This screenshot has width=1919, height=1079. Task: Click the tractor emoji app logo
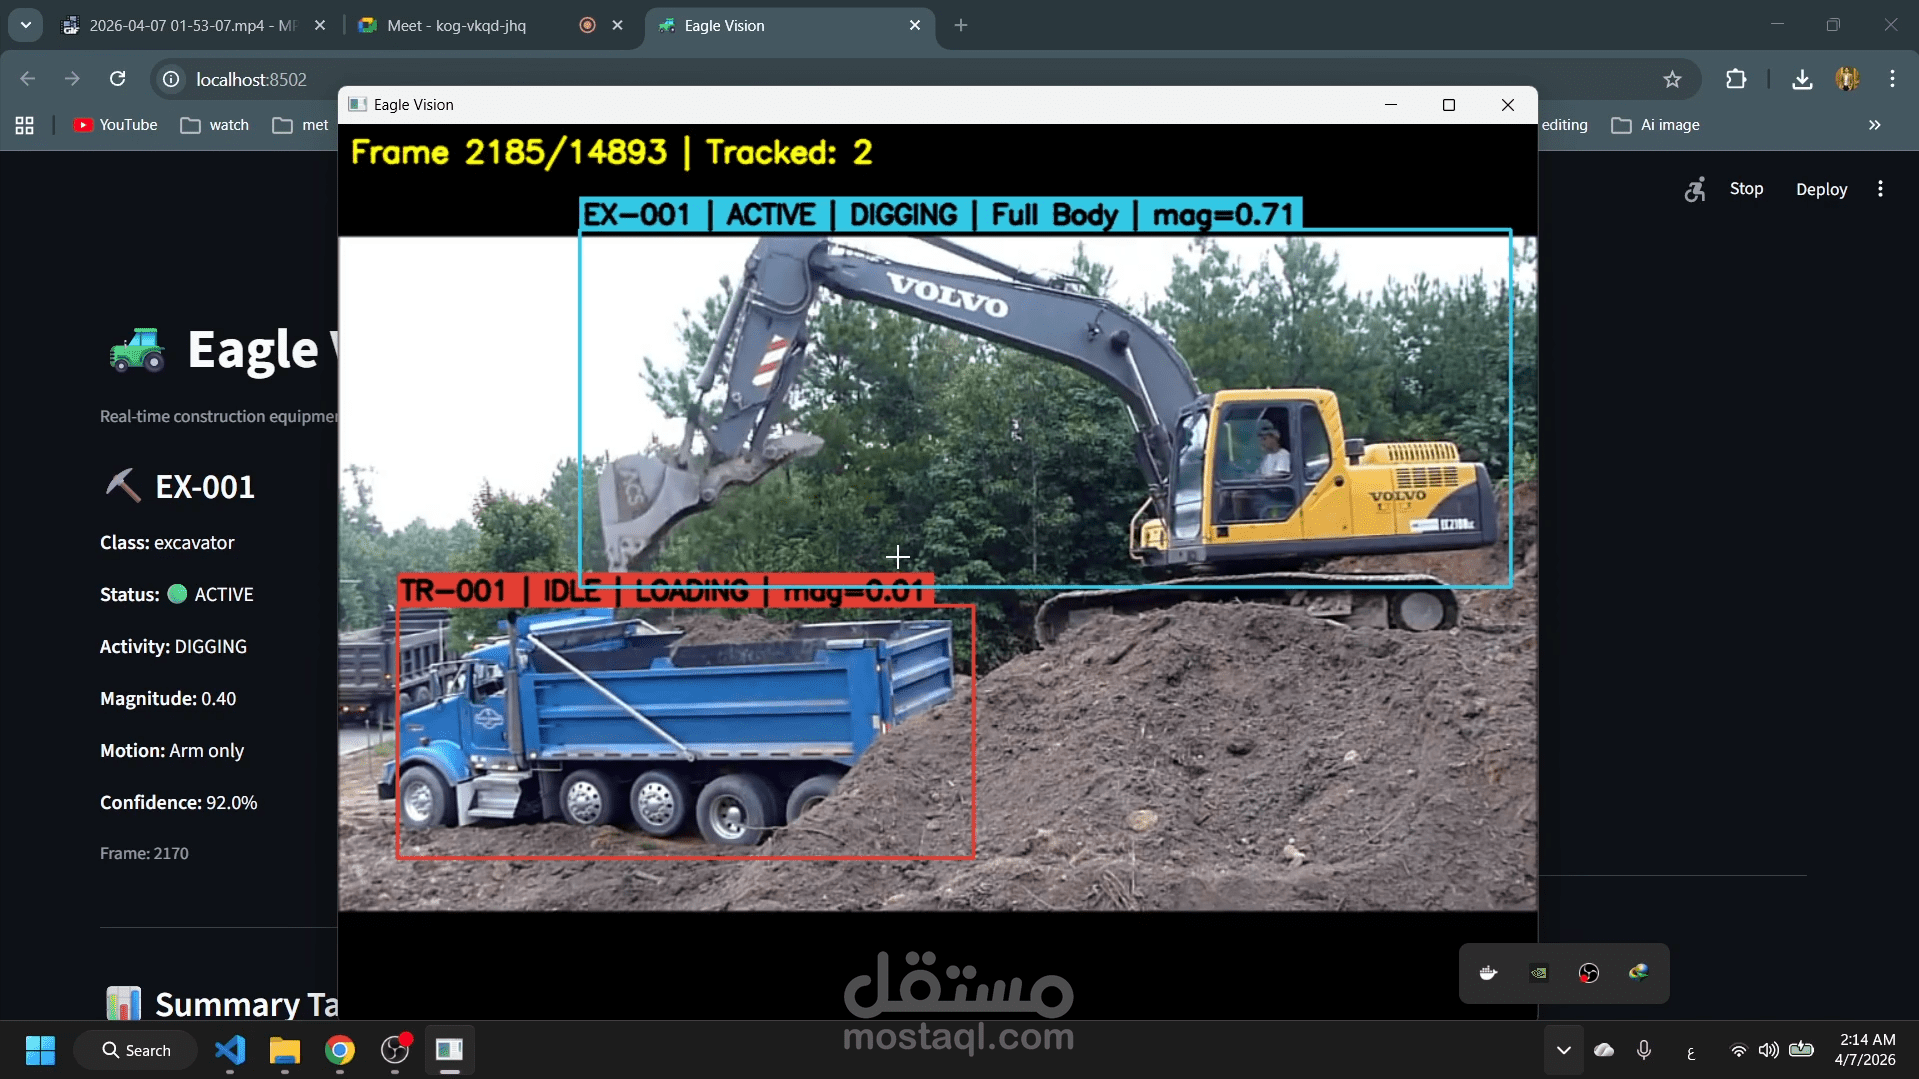pyautogui.click(x=136, y=350)
